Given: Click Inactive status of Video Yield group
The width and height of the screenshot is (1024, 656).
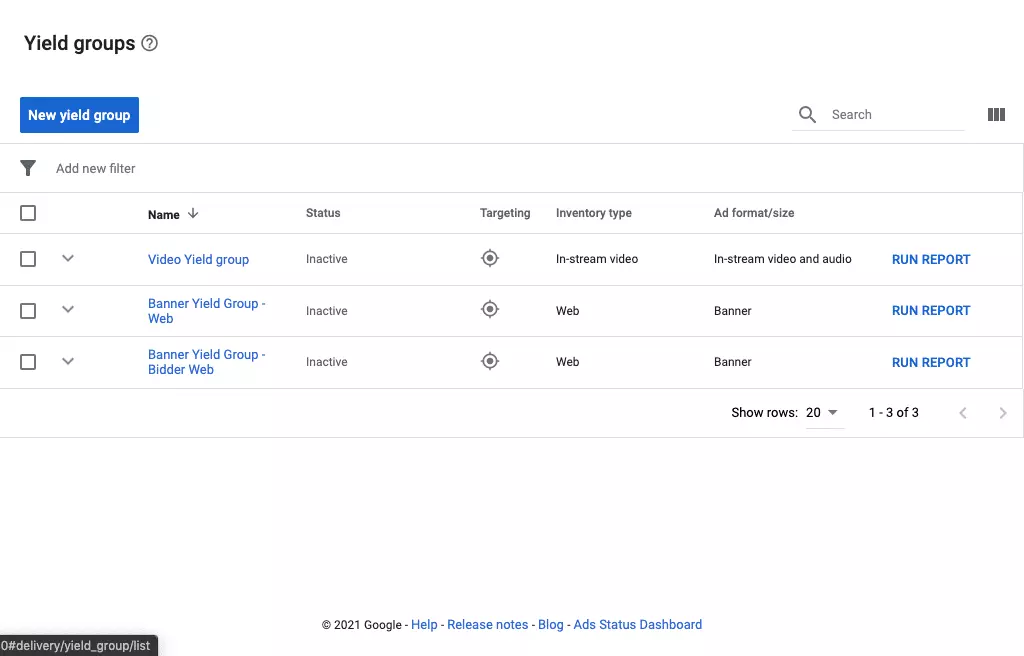Looking at the screenshot, I should tap(327, 259).
